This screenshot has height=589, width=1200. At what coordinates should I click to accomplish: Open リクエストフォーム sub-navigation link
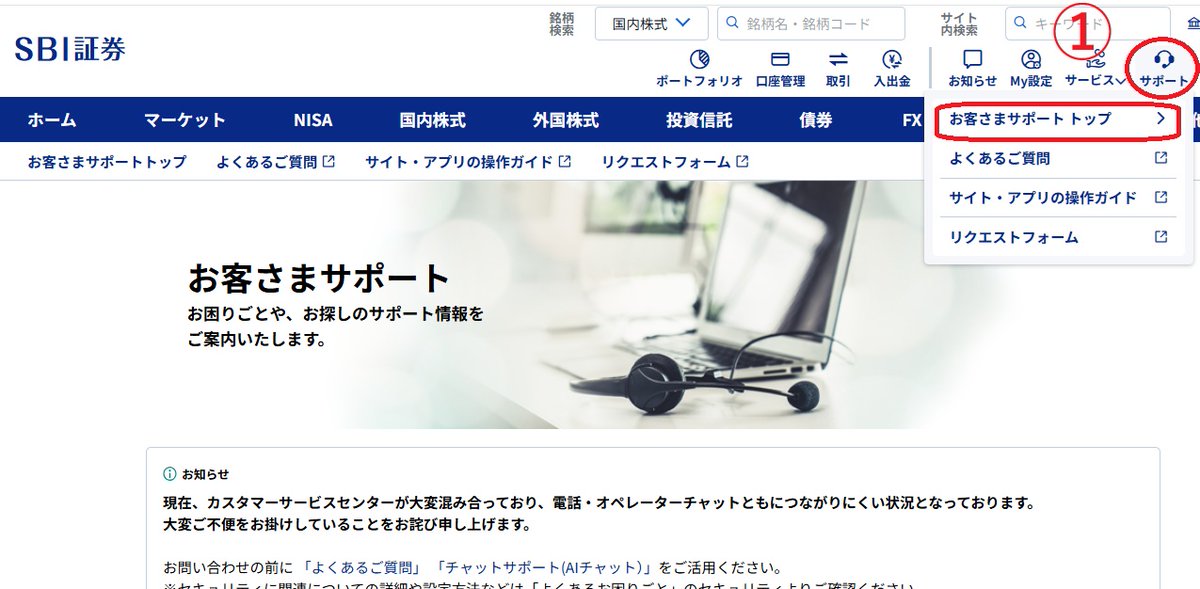(675, 161)
